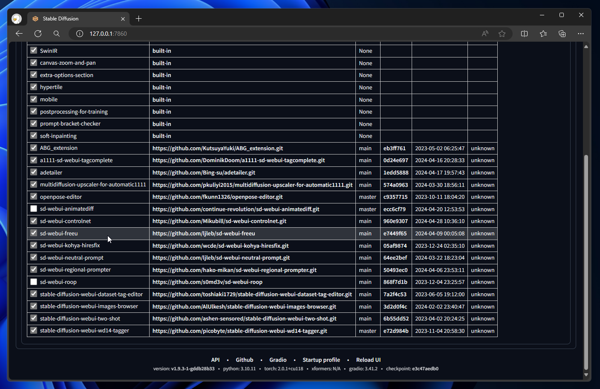Screen dimensions: 600x389
Task: Enable the sd-webui-animatediff checkbox
Action: point(34,208)
